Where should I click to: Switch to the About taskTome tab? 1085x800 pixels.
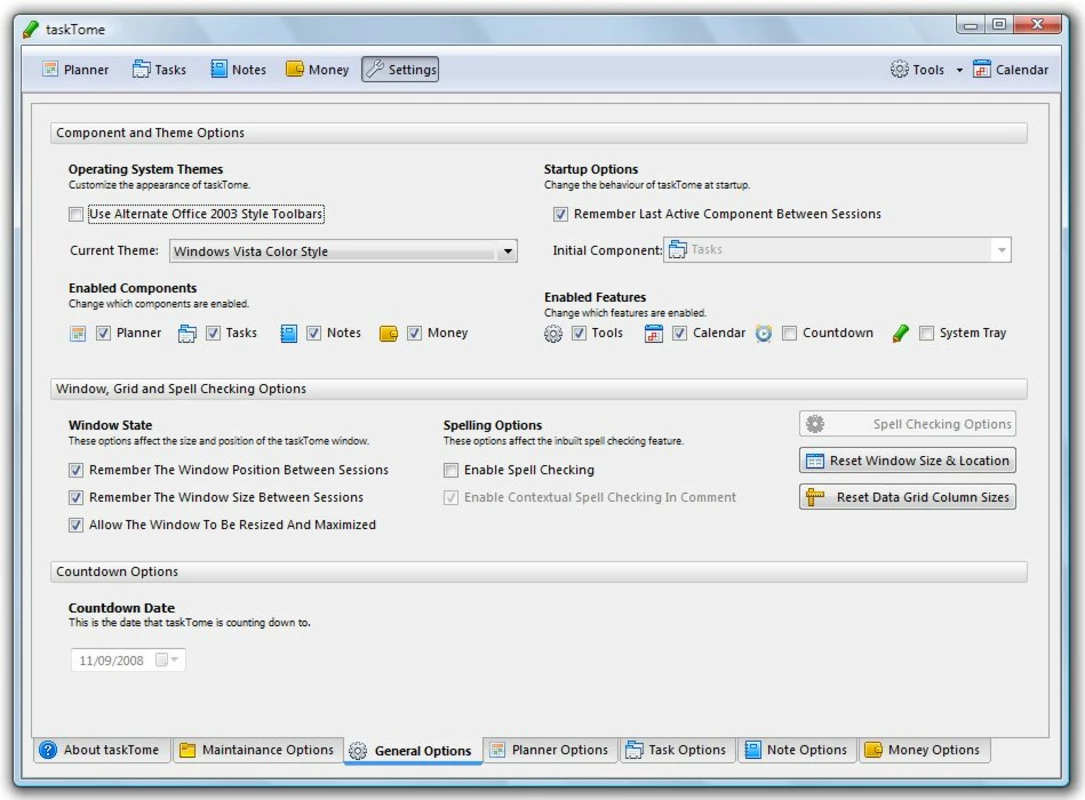click(100, 749)
